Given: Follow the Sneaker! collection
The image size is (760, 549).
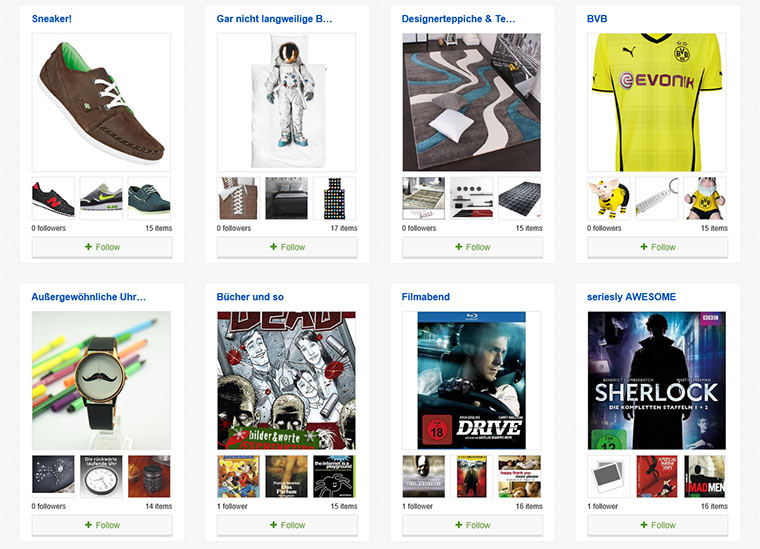Looking at the screenshot, I should point(102,247).
